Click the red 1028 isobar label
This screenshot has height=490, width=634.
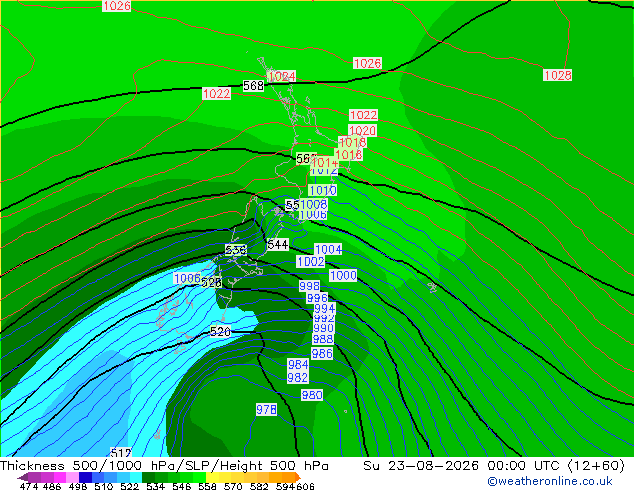click(x=557, y=75)
